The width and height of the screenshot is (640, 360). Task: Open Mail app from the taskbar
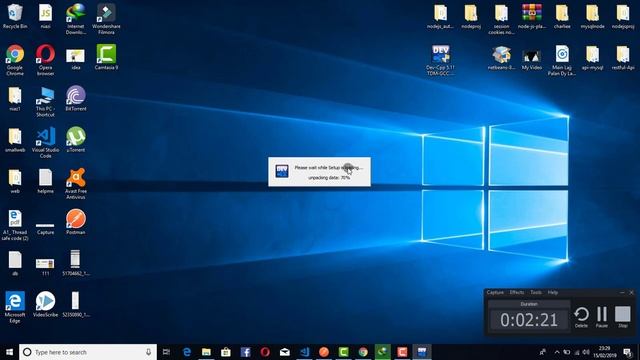pos(284,352)
